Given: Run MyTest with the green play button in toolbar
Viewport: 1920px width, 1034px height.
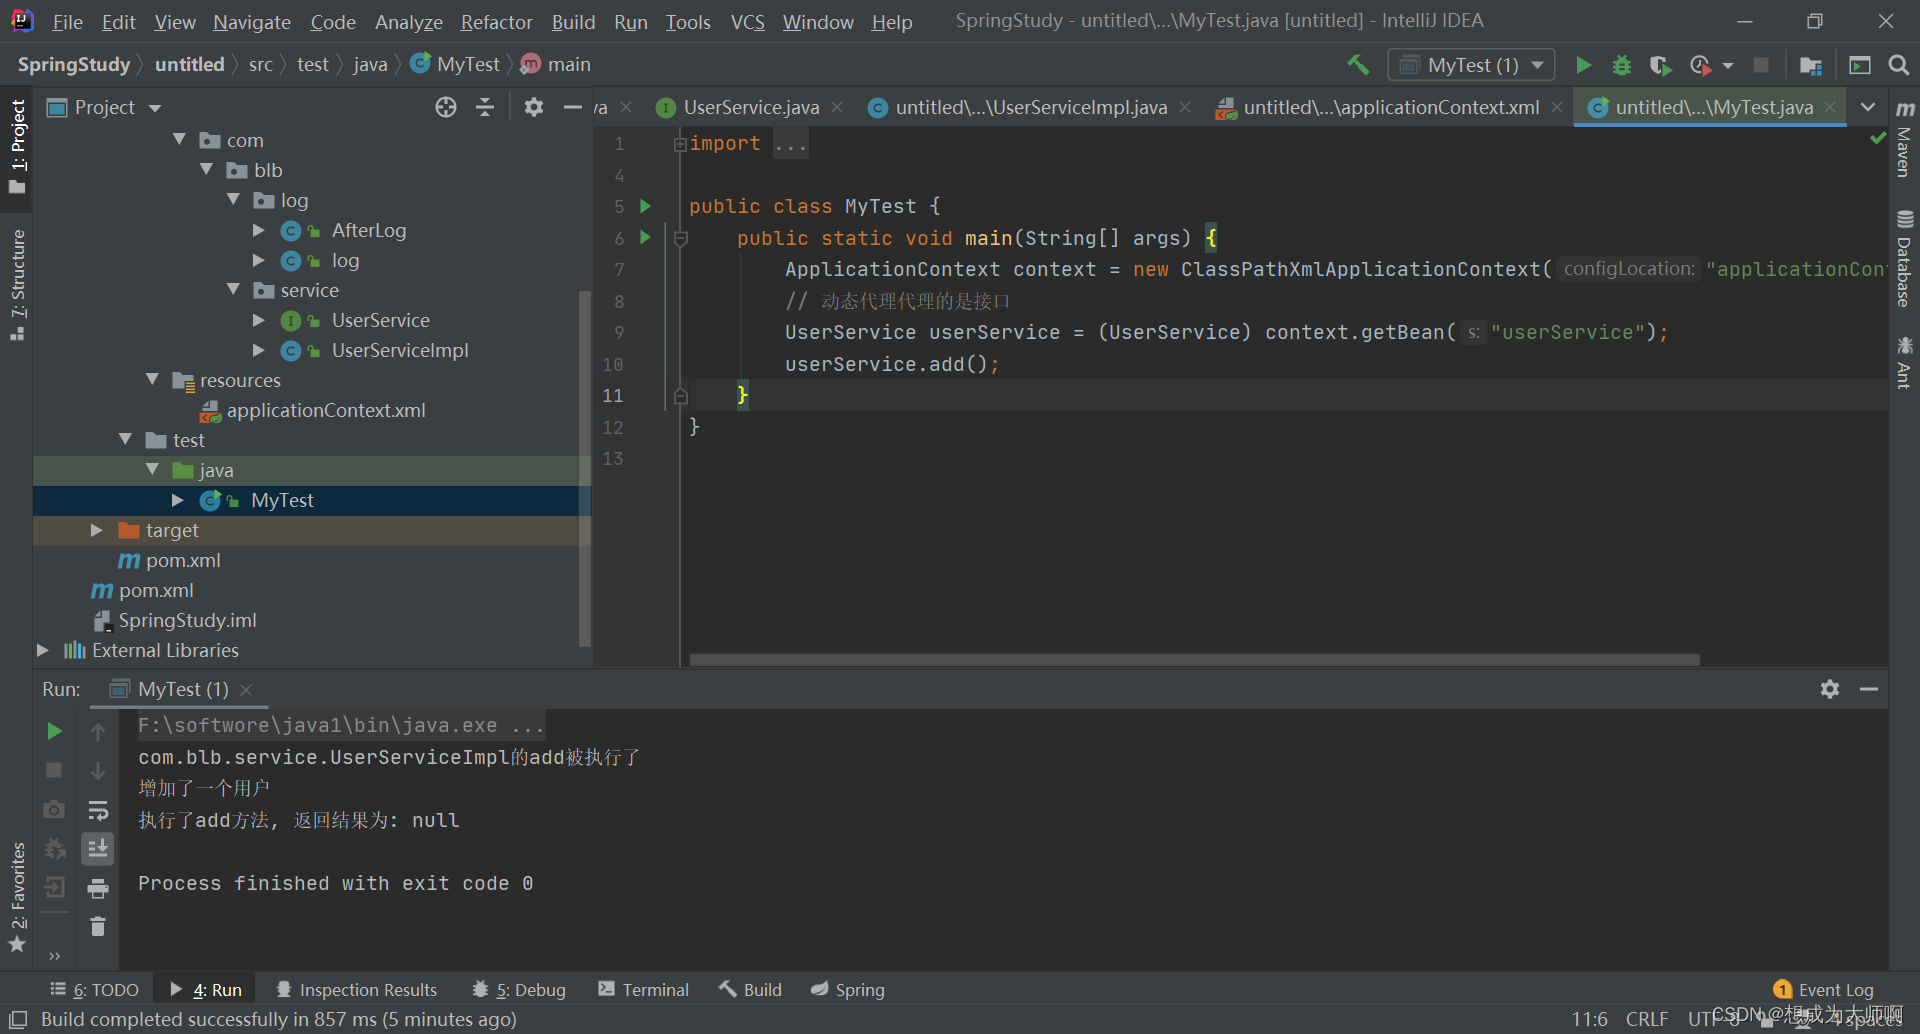Looking at the screenshot, I should point(1583,65).
